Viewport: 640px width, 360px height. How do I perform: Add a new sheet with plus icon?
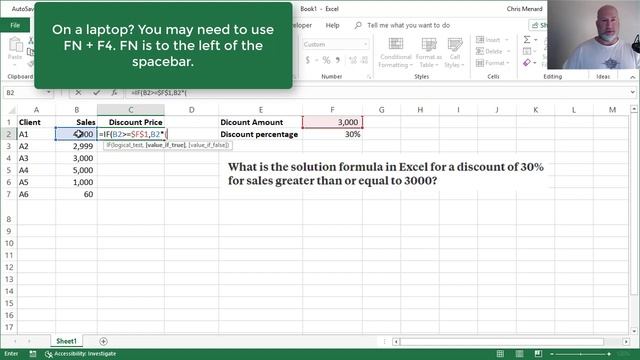pos(103,341)
